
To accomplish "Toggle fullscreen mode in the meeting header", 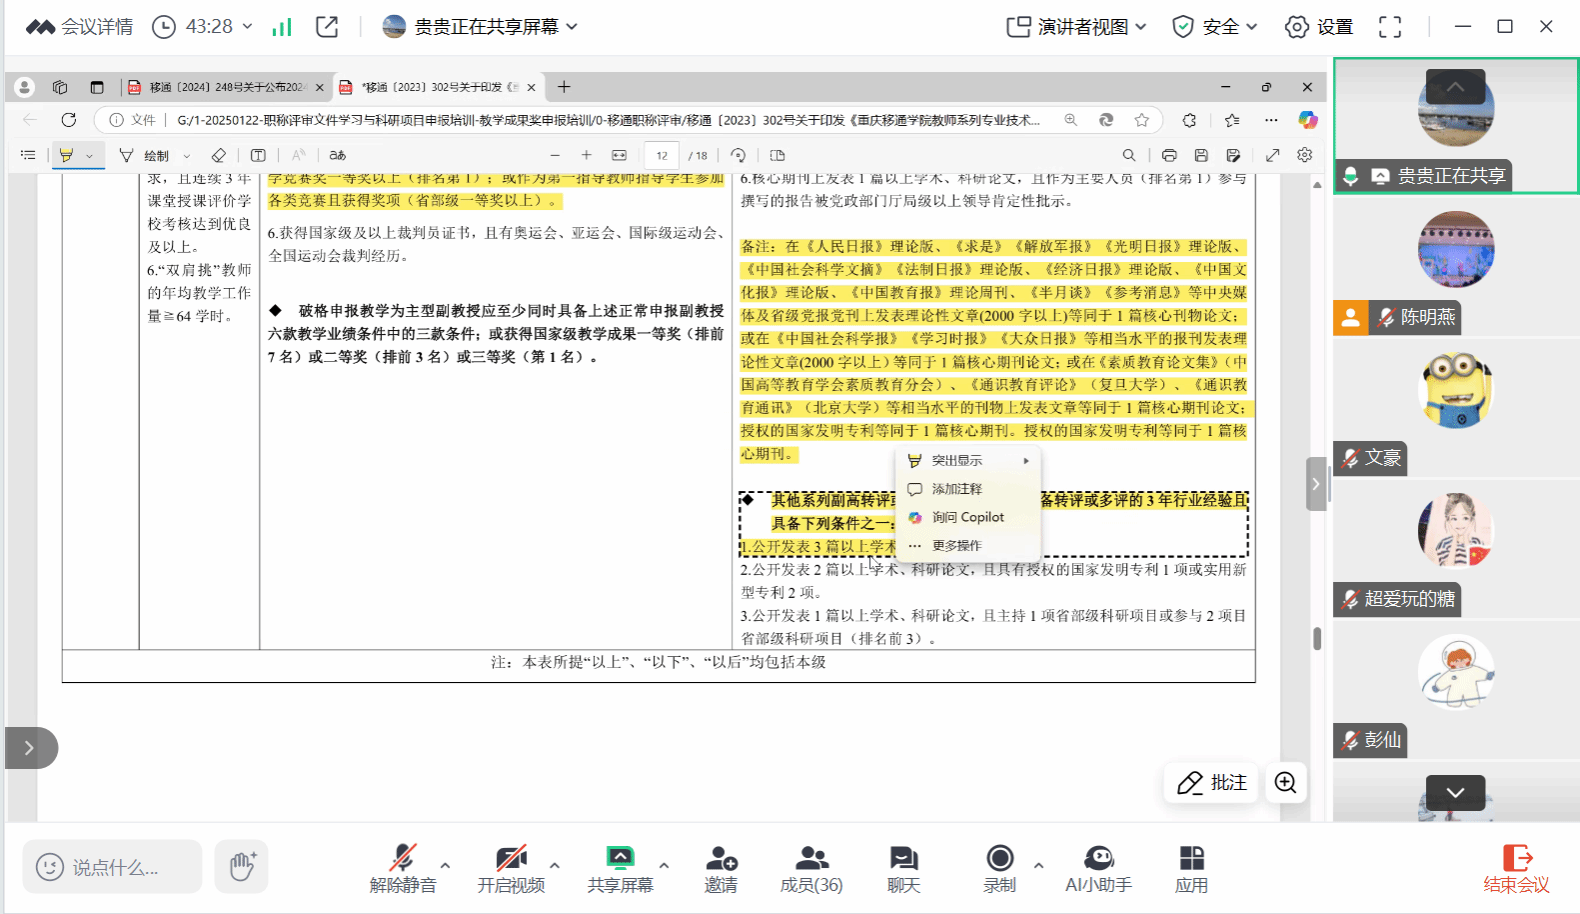I will pos(1390,27).
